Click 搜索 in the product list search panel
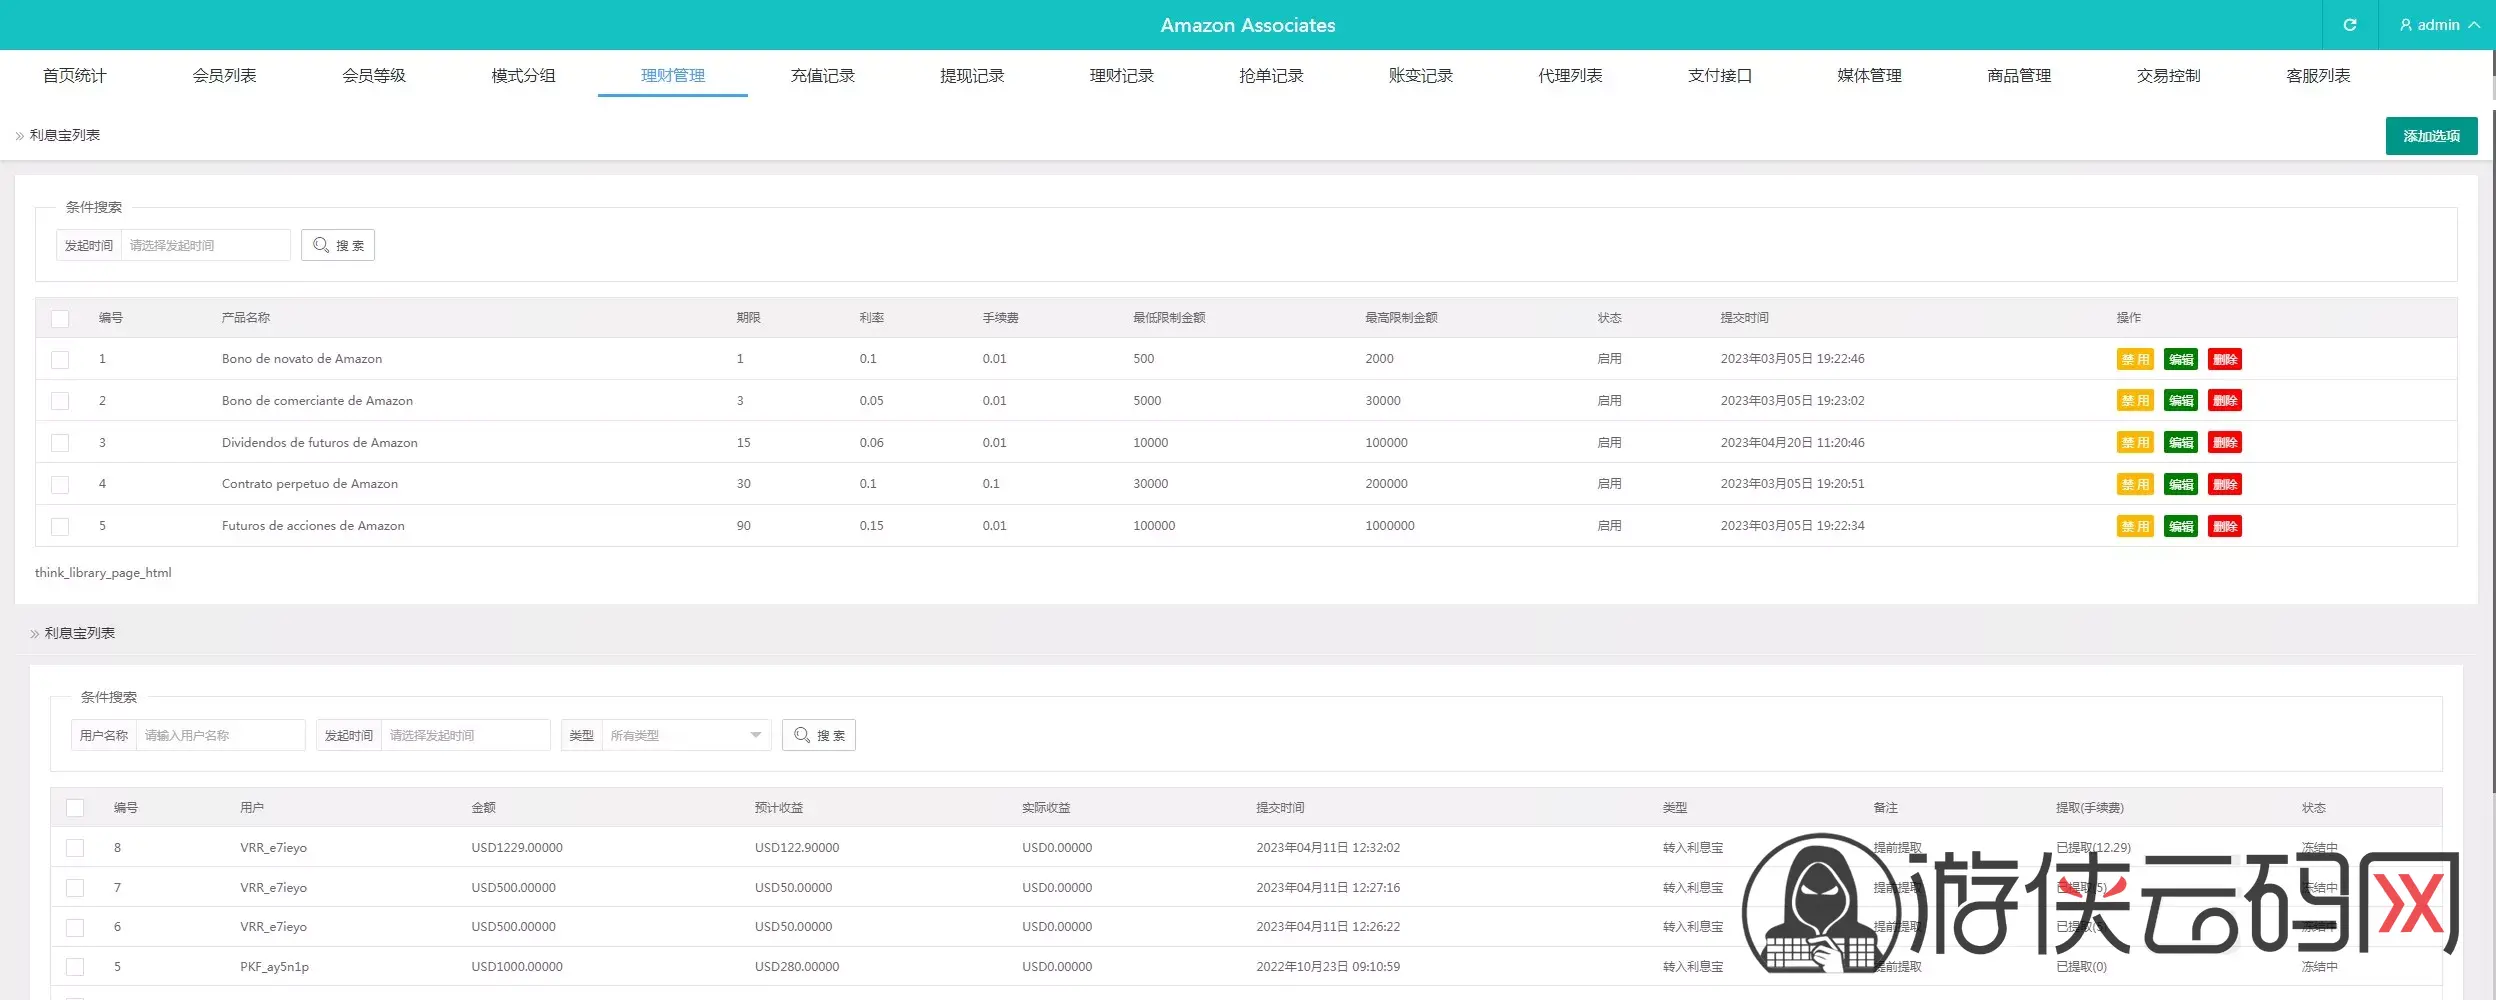This screenshot has height=1000, width=2496. click(x=338, y=245)
